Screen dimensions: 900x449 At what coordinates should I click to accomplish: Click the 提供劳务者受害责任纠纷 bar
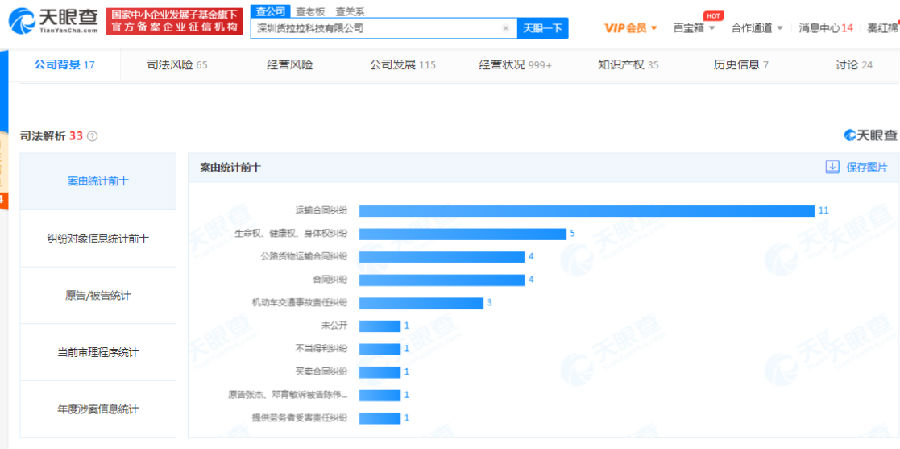pyautogui.click(x=379, y=418)
